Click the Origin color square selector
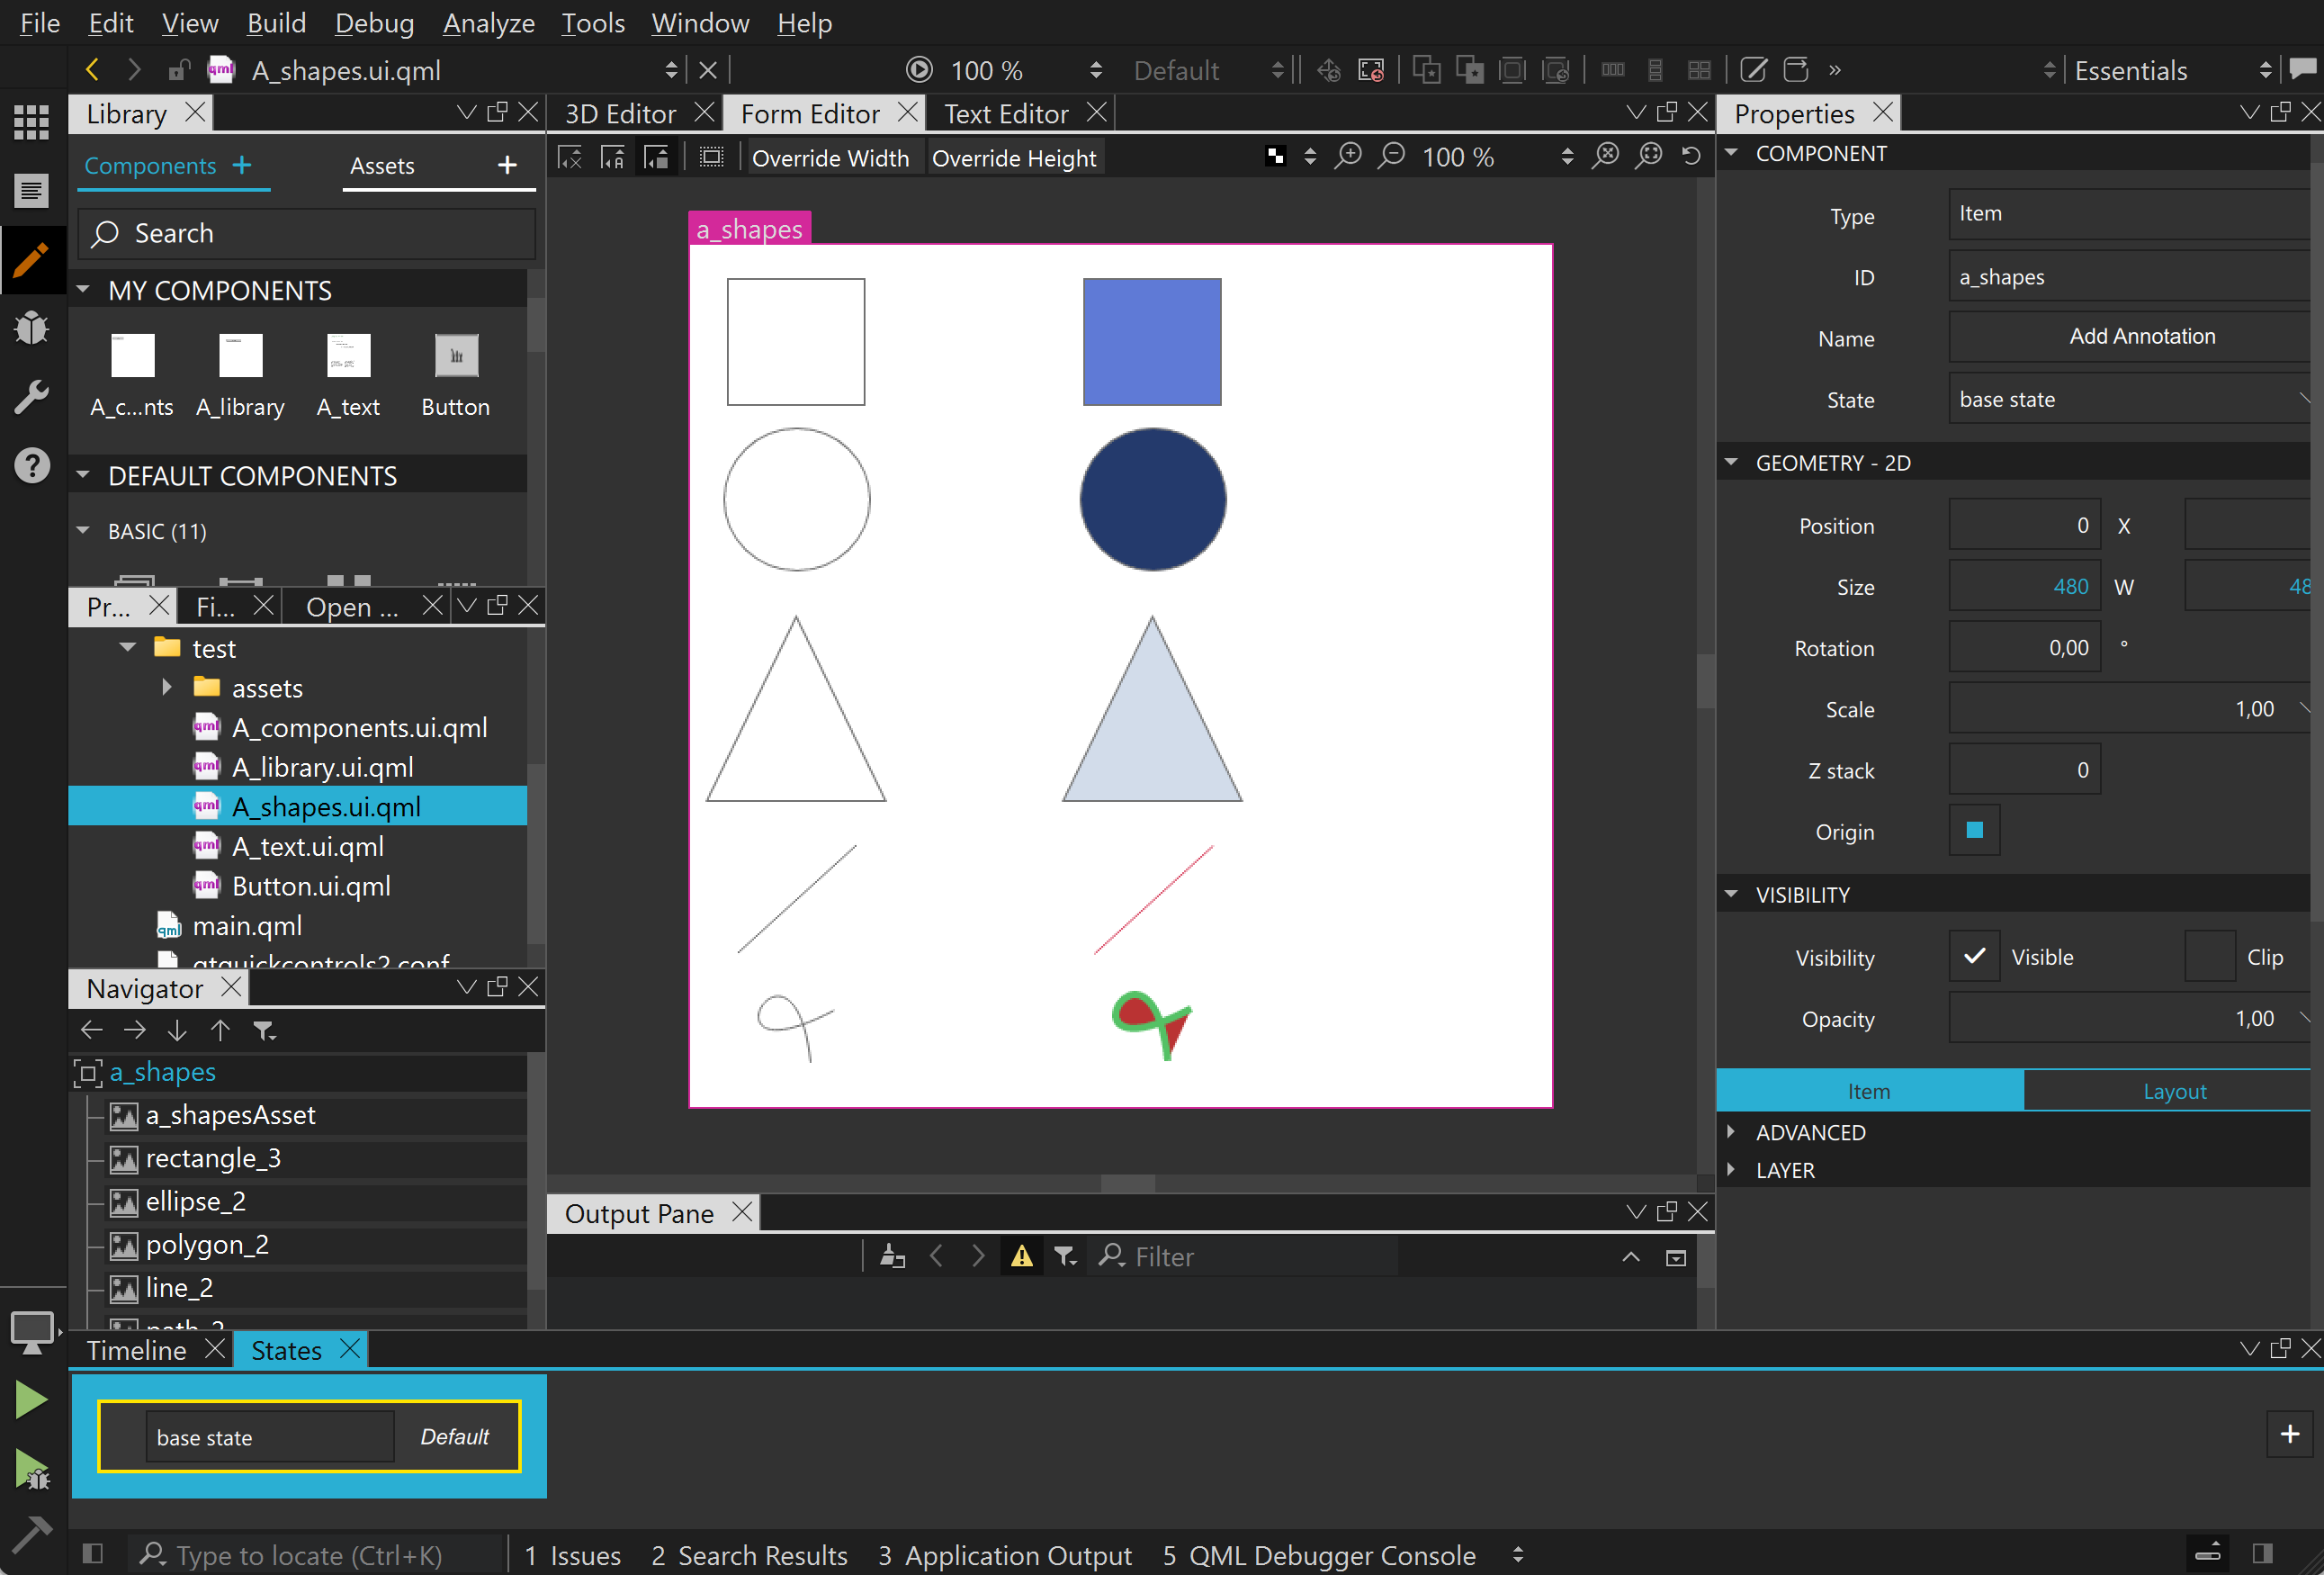 pyautogui.click(x=1974, y=830)
